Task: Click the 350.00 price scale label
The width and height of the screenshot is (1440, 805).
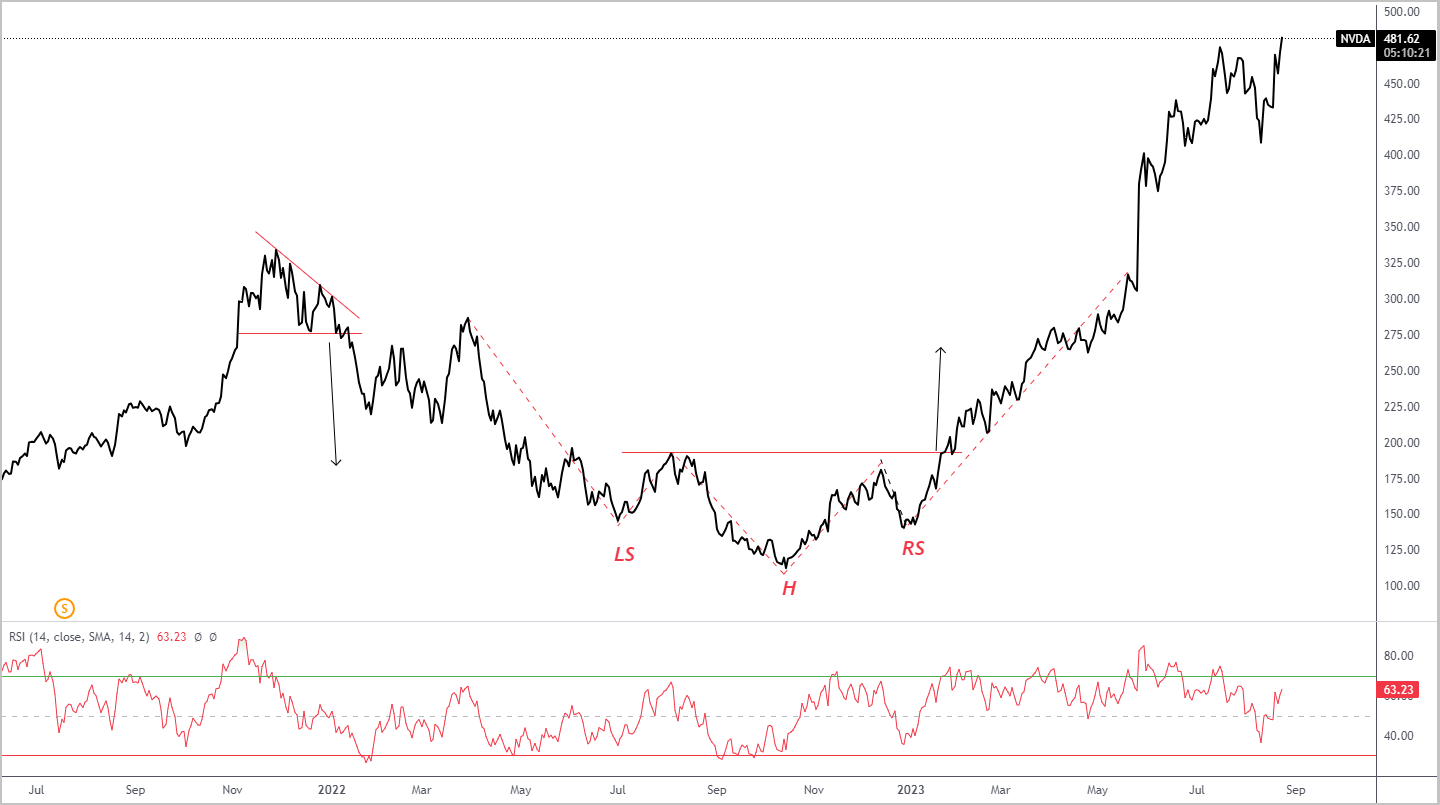Action: click(1401, 227)
